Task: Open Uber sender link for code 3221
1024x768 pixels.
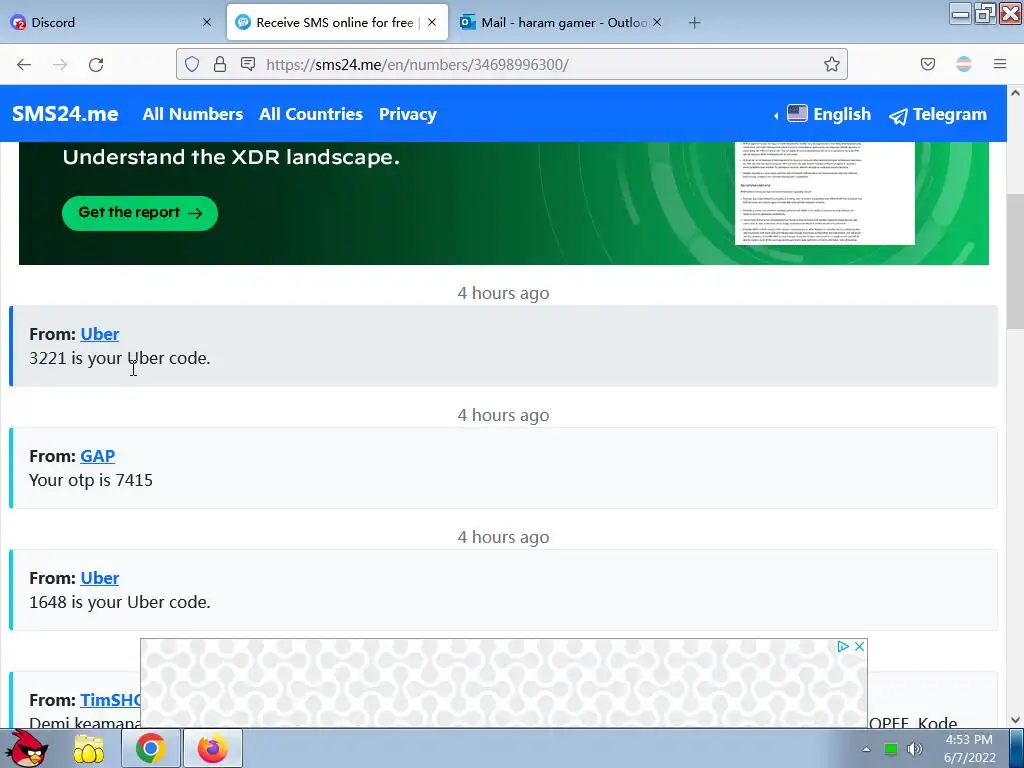Action: click(99, 334)
